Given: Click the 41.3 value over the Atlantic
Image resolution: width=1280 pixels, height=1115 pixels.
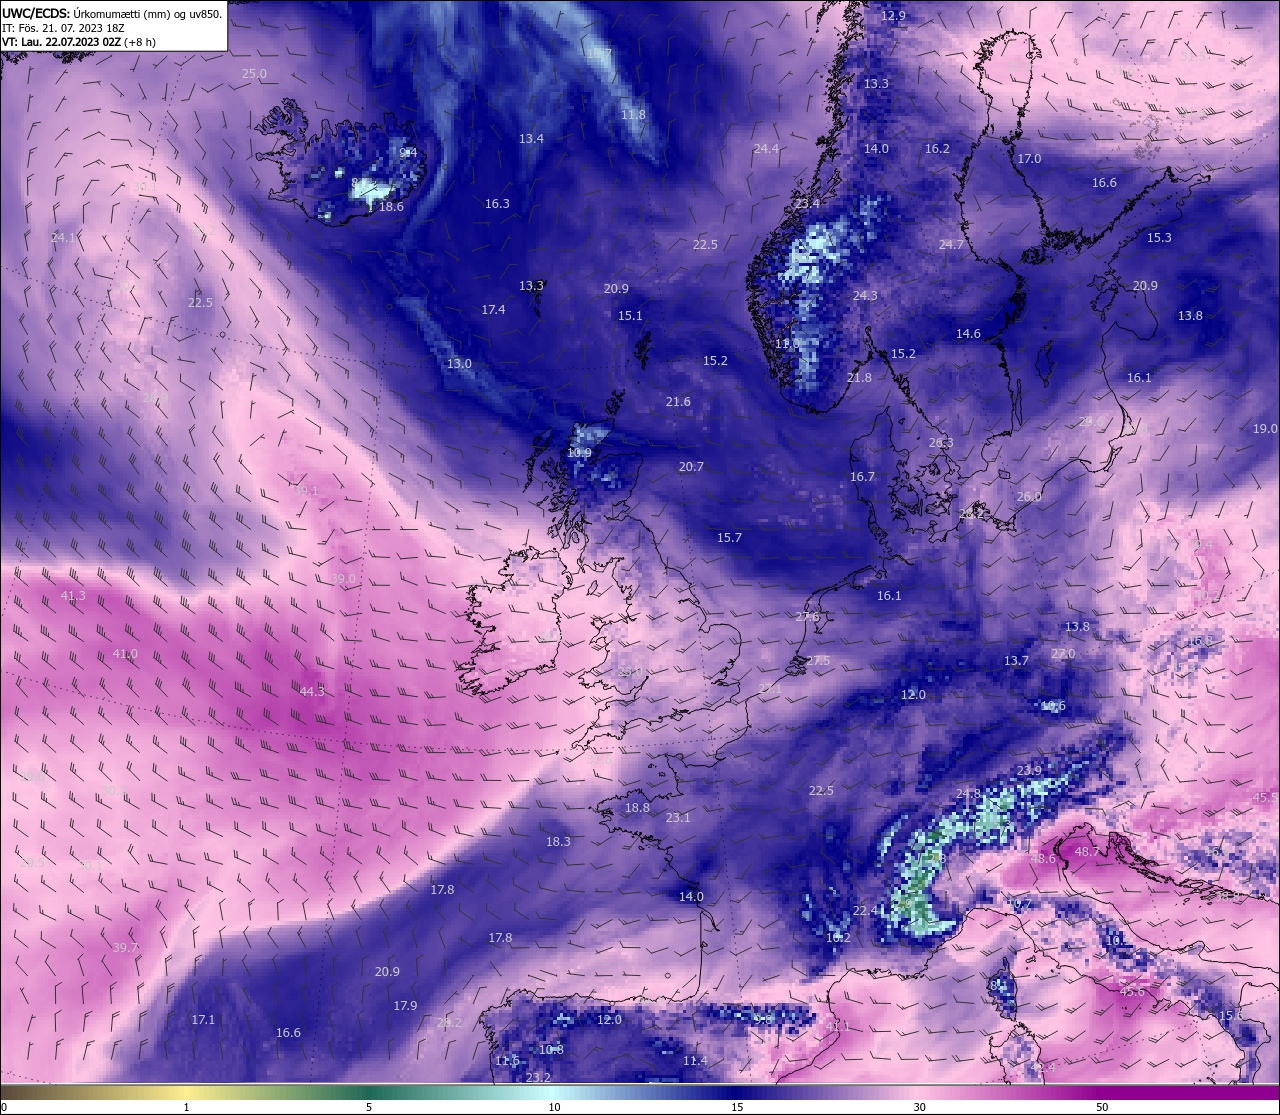Looking at the screenshot, I should pyautogui.click(x=73, y=595).
